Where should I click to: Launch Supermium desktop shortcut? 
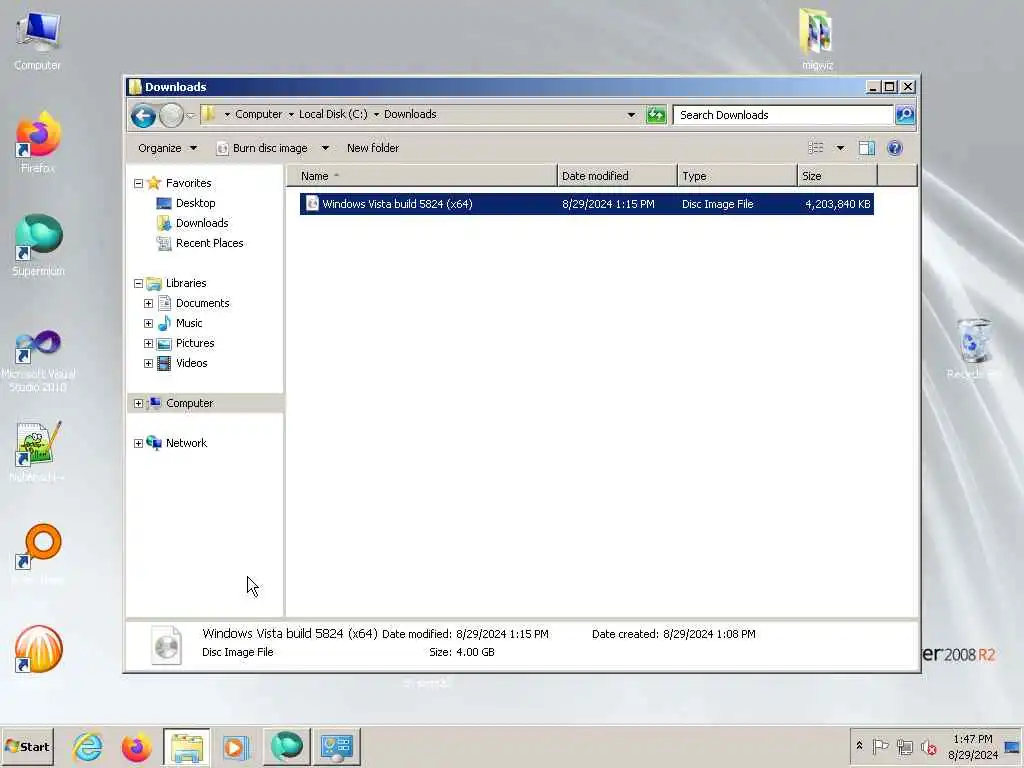(x=38, y=246)
